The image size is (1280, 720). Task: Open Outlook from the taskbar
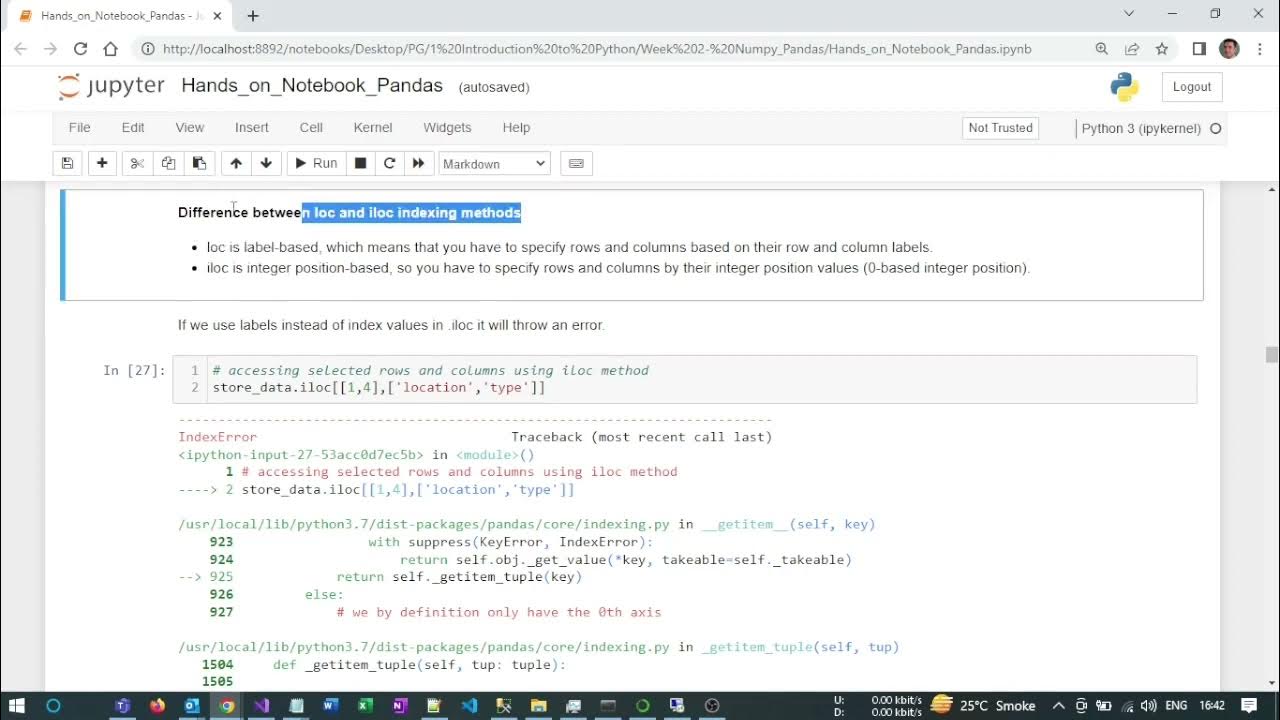pyautogui.click(x=192, y=705)
